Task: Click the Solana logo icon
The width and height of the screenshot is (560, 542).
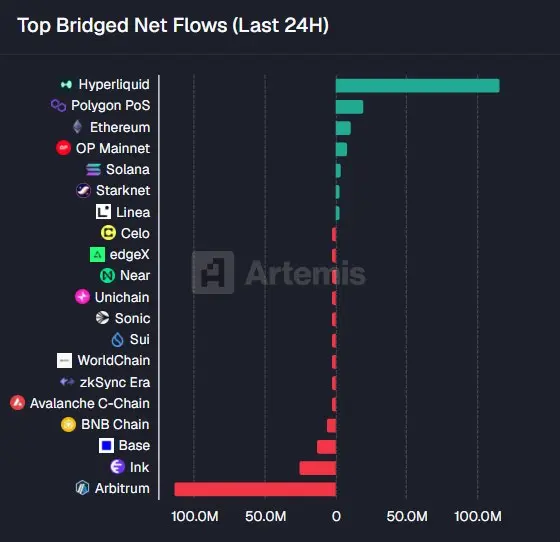Action: pyautogui.click(x=94, y=169)
